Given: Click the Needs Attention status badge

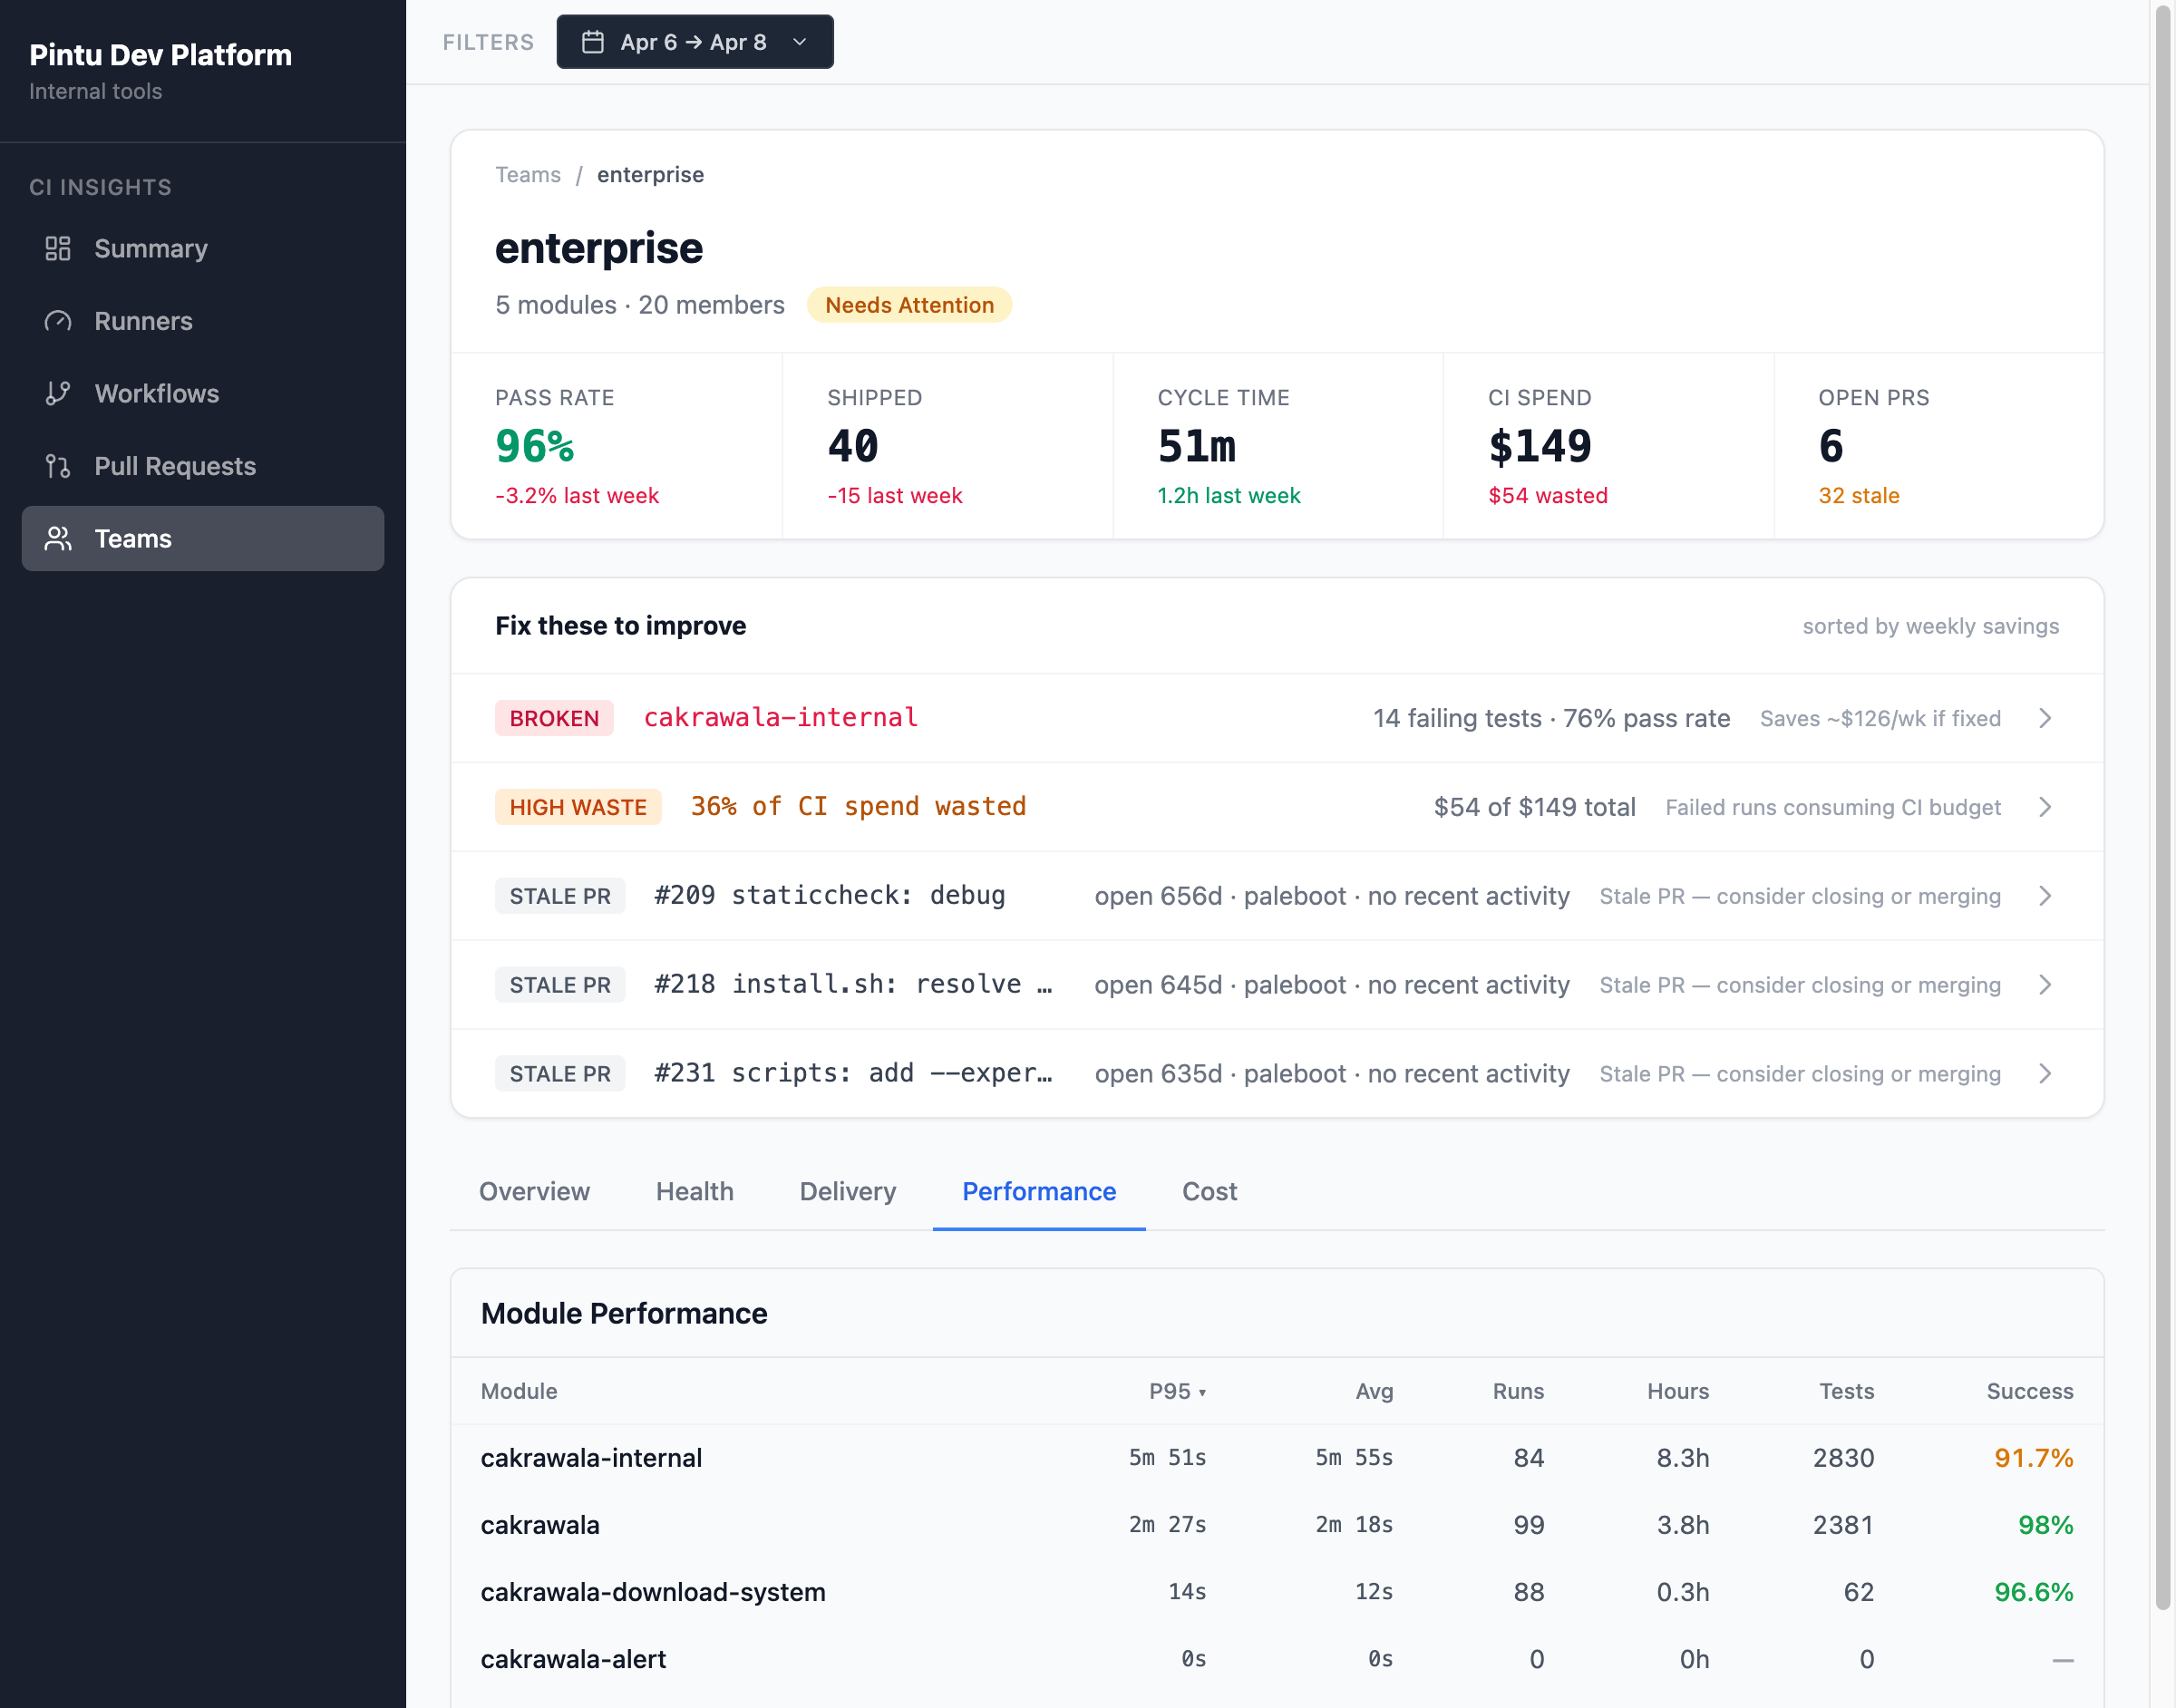Looking at the screenshot, I should (909, 305).
